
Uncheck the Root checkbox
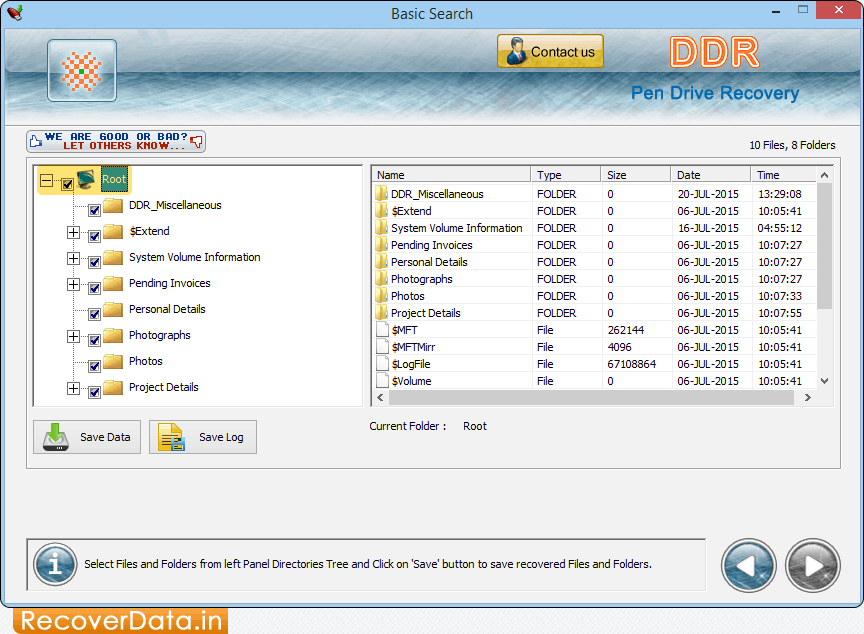(x=67, y=185)
